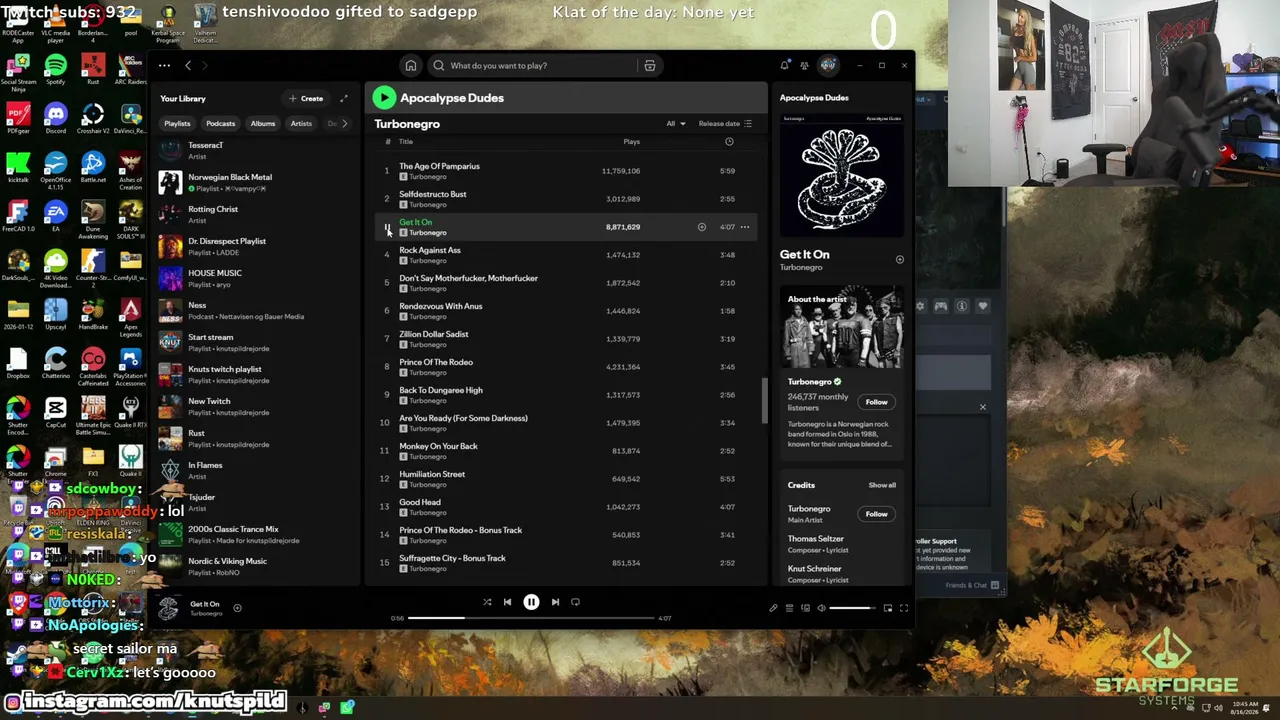Open In Flames artist in library
The height and width of the screenshot is (720, 1280).
[255, 470]
